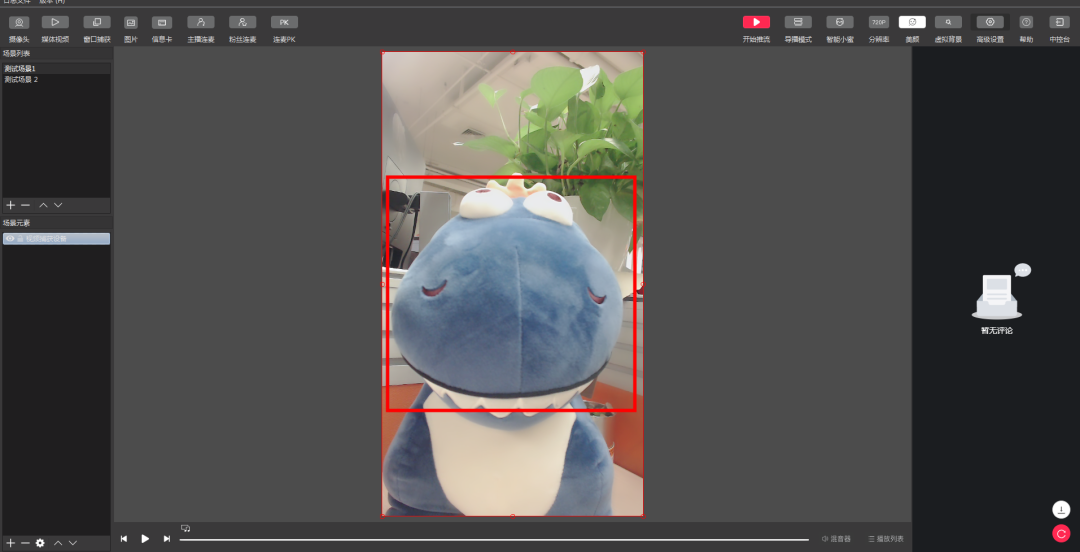Screen dimensions: 1080x552
Task: Select scene 测试场景 2 in scene list
Action: 56,79
